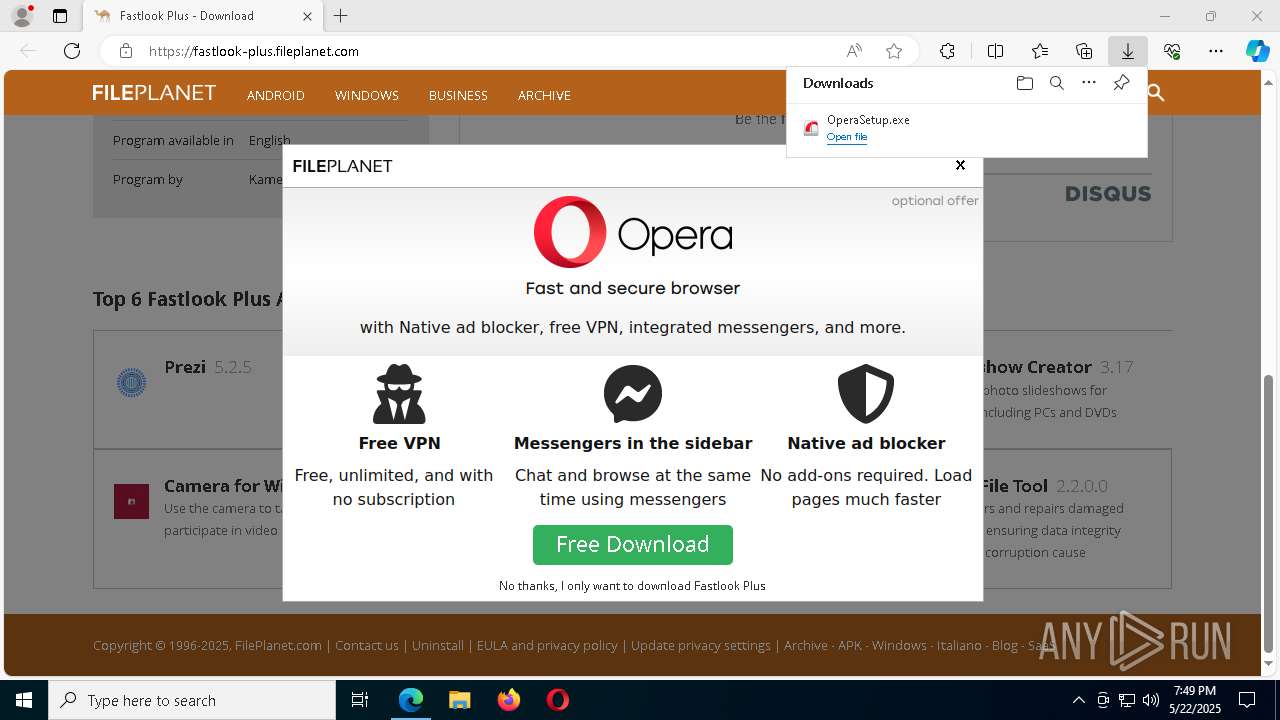1280x720 pixels.
Task: Launch Copilot icon in Edge toolbar
Action: coord(1257,51)
